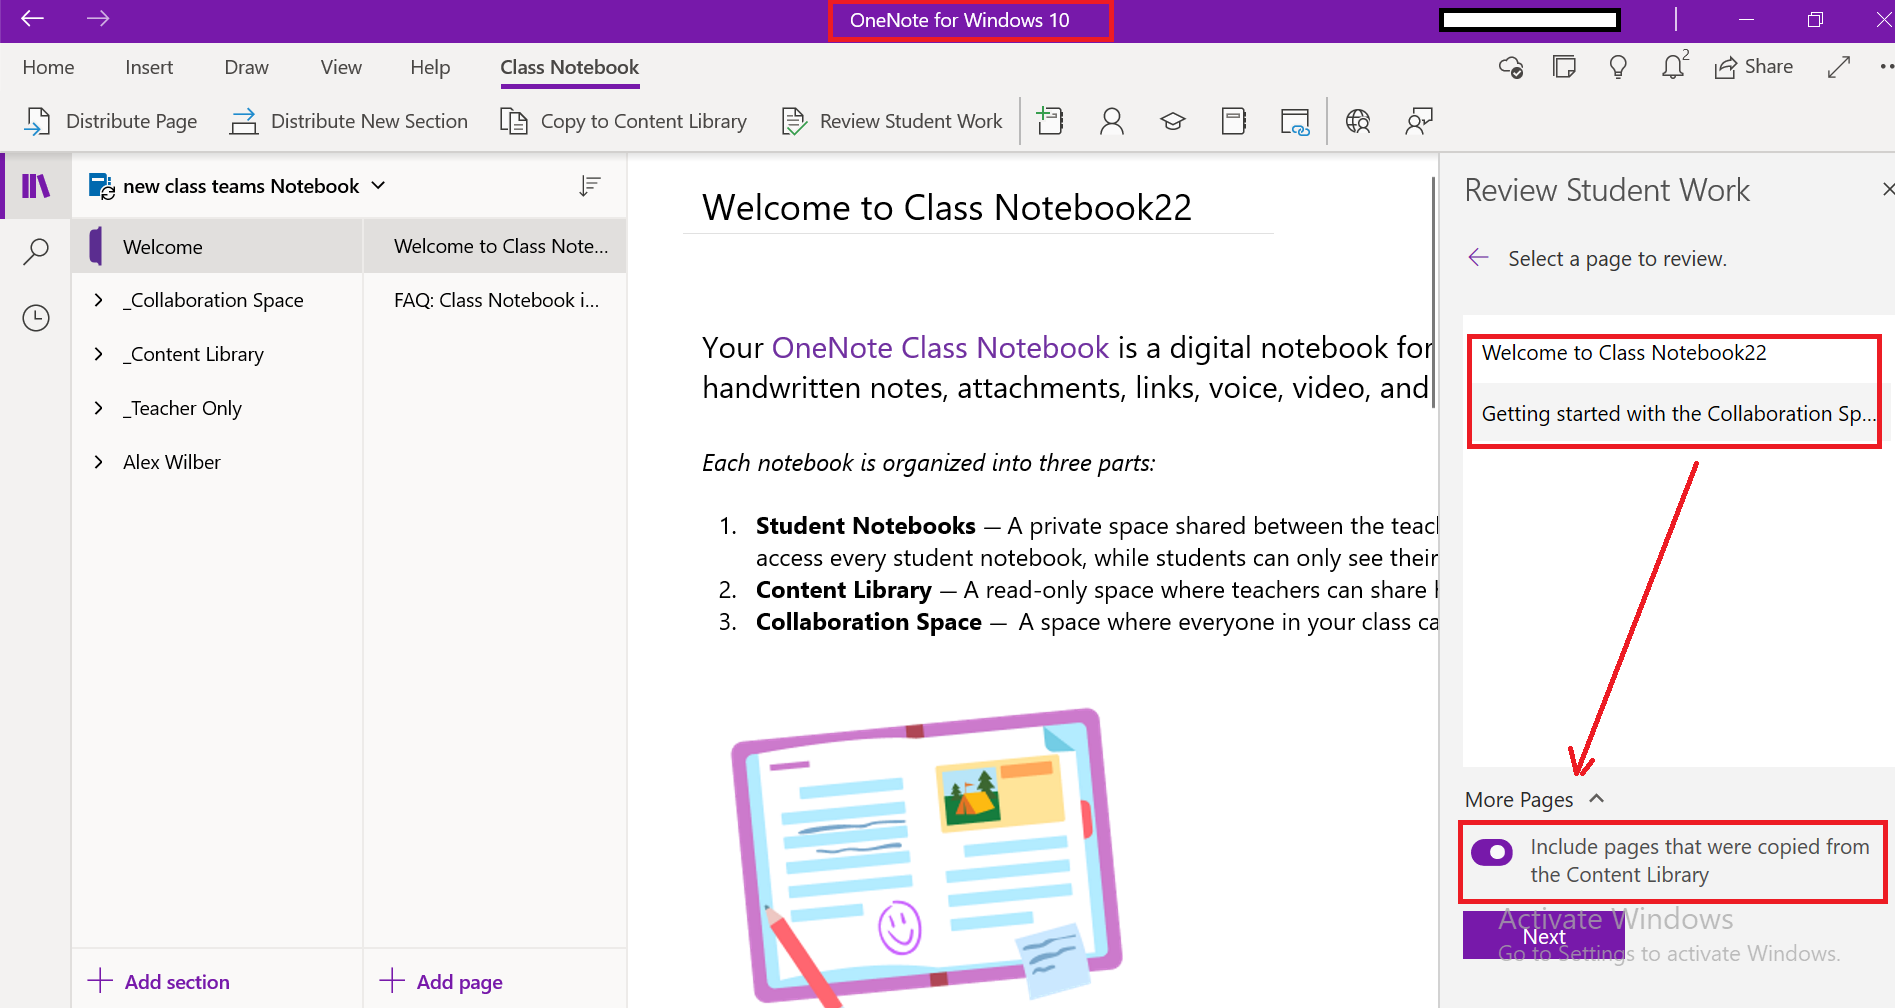Click the lightbulb tips icon
This screenshot has height=1008, width=1895.
1618,67
